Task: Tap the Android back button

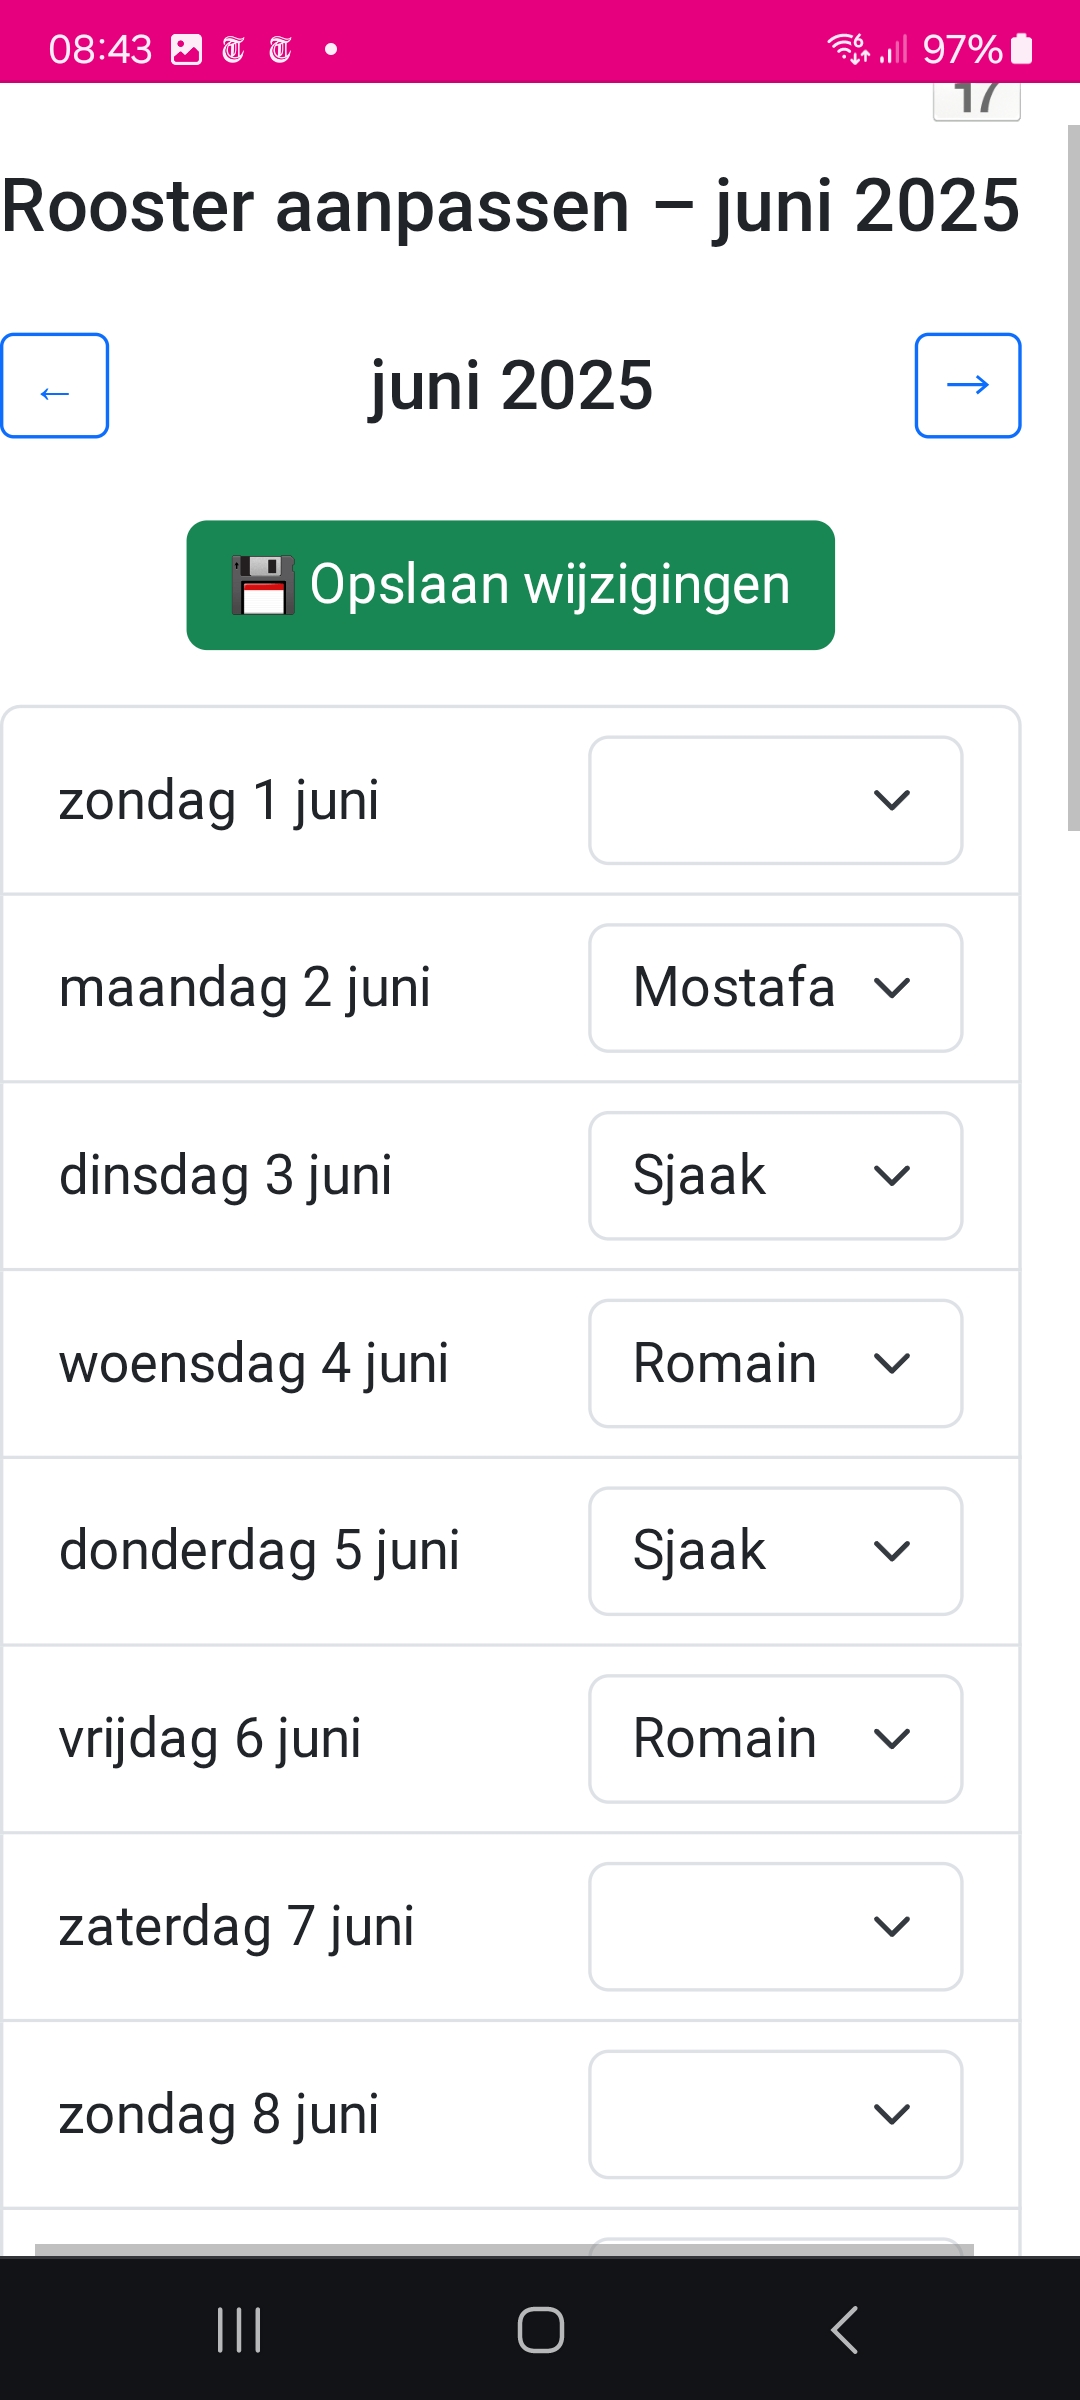Action: [x=843, y=2325]
